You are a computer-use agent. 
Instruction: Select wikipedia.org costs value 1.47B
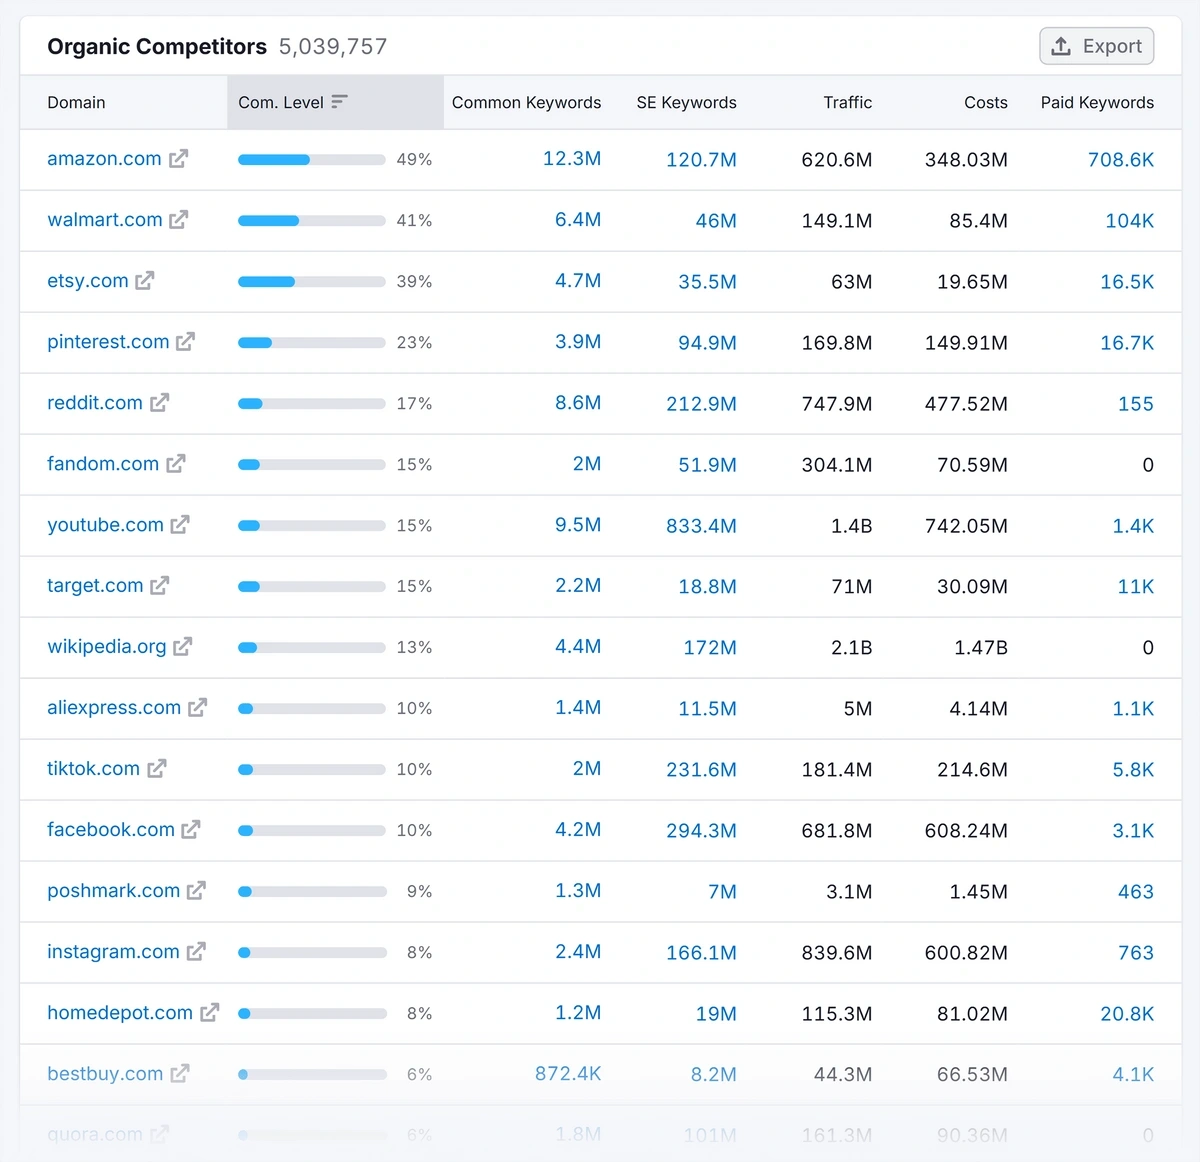(x=981, y=648)
